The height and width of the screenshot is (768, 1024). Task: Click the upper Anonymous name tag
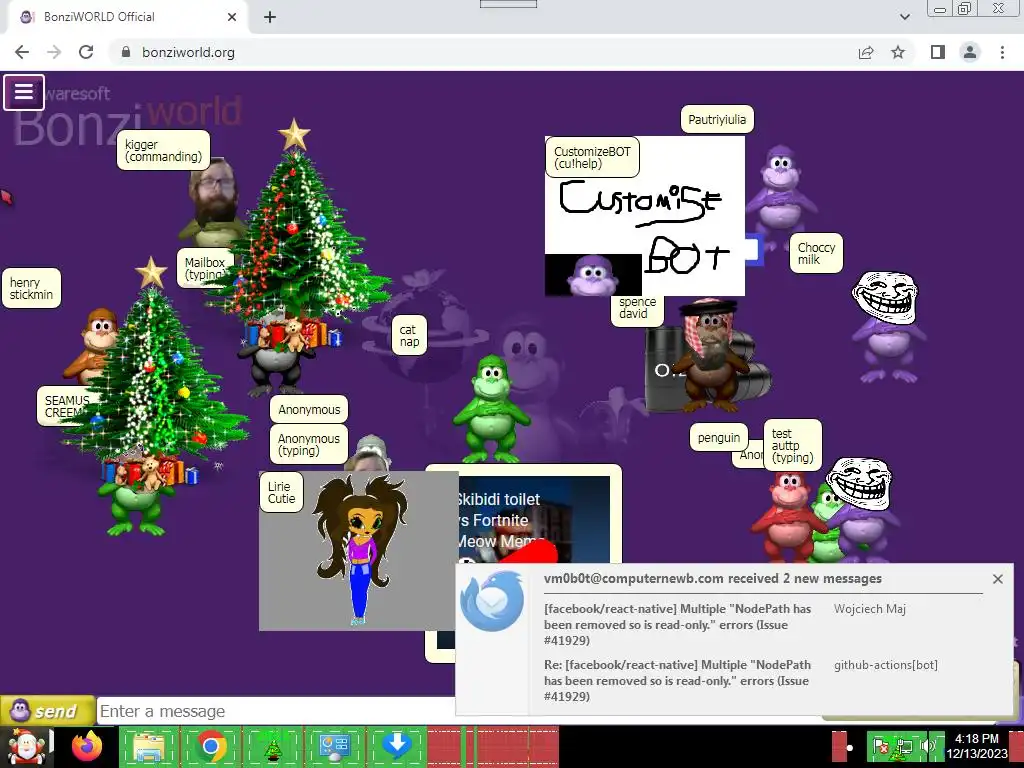click(309, 409)
